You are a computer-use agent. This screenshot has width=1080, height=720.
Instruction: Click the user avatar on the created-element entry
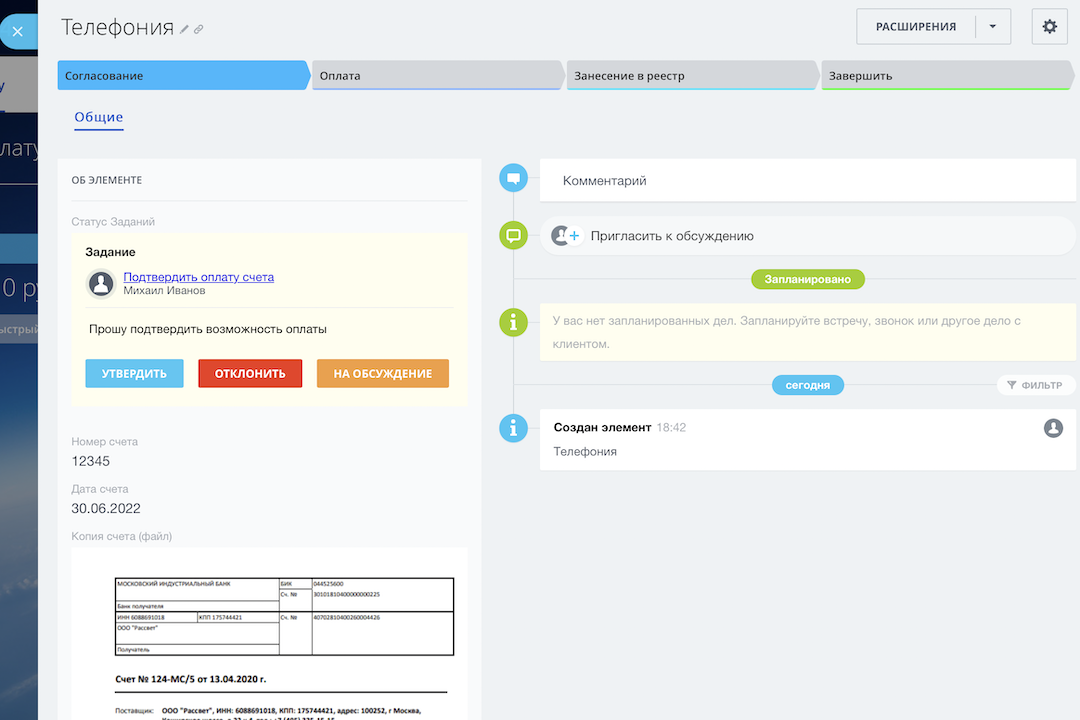point(1052,428)
